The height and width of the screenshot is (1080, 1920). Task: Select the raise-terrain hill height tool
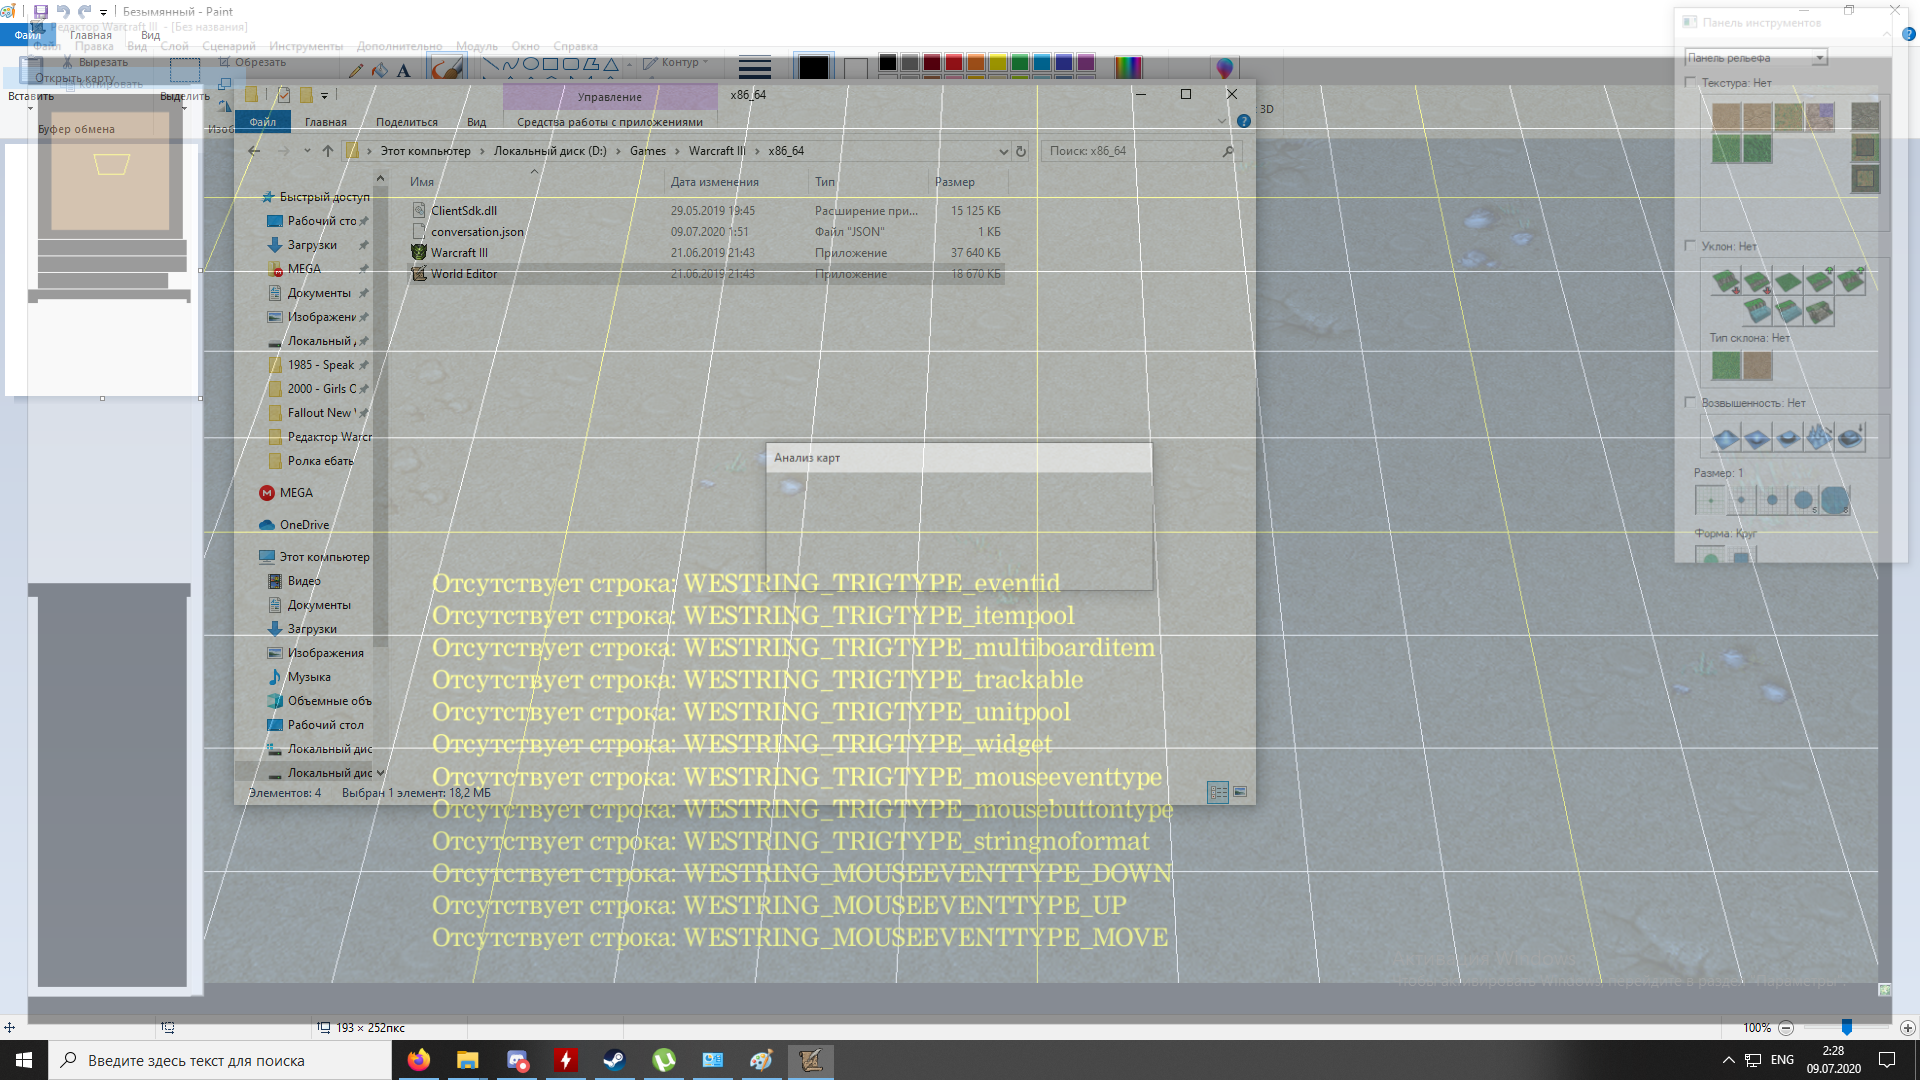click(x=1726, y=437)
